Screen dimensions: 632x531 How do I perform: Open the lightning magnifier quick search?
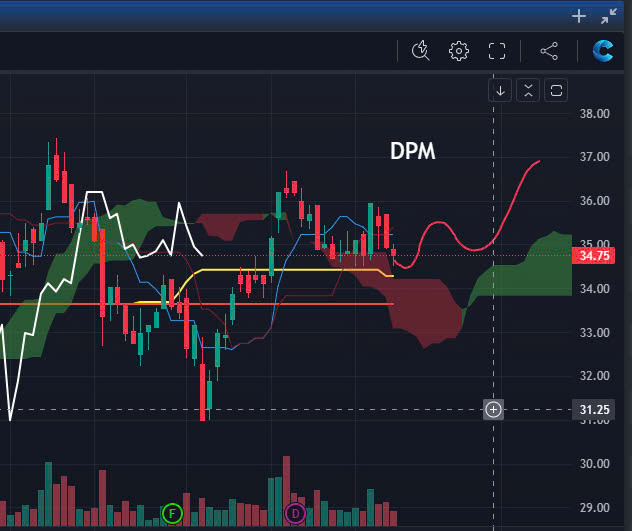pos(420,51)
